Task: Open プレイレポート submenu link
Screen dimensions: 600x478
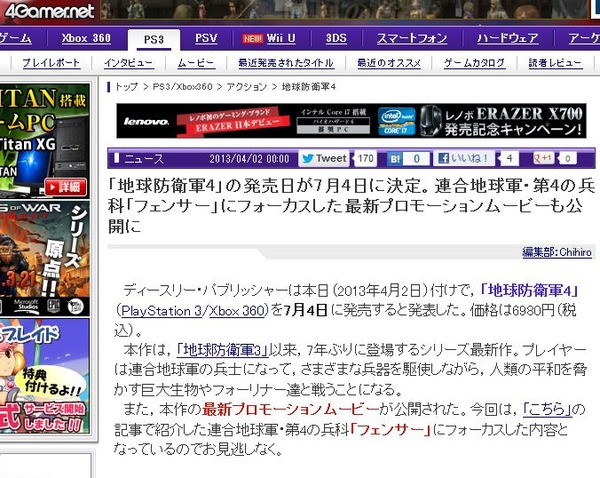Action: click(x=51, y=63)
